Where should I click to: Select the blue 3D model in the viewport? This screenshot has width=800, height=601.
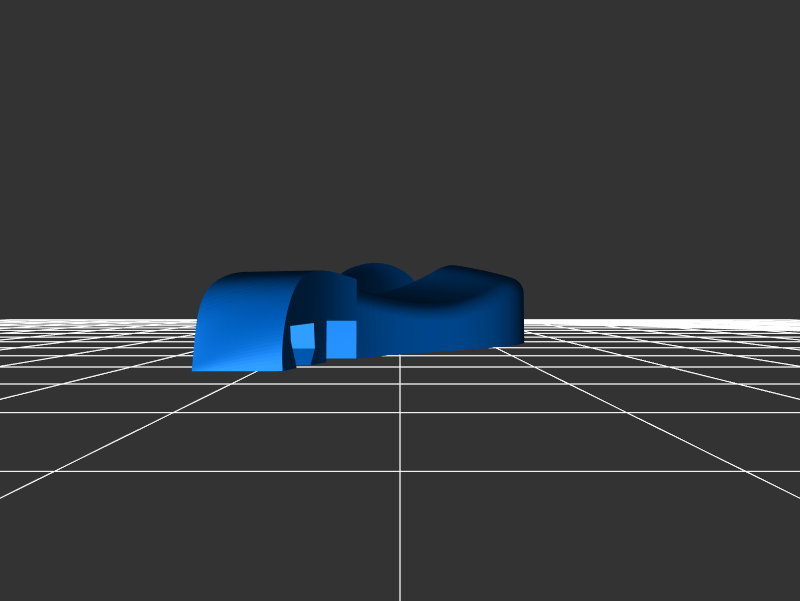pyautogui.click(x=400, y=320)
